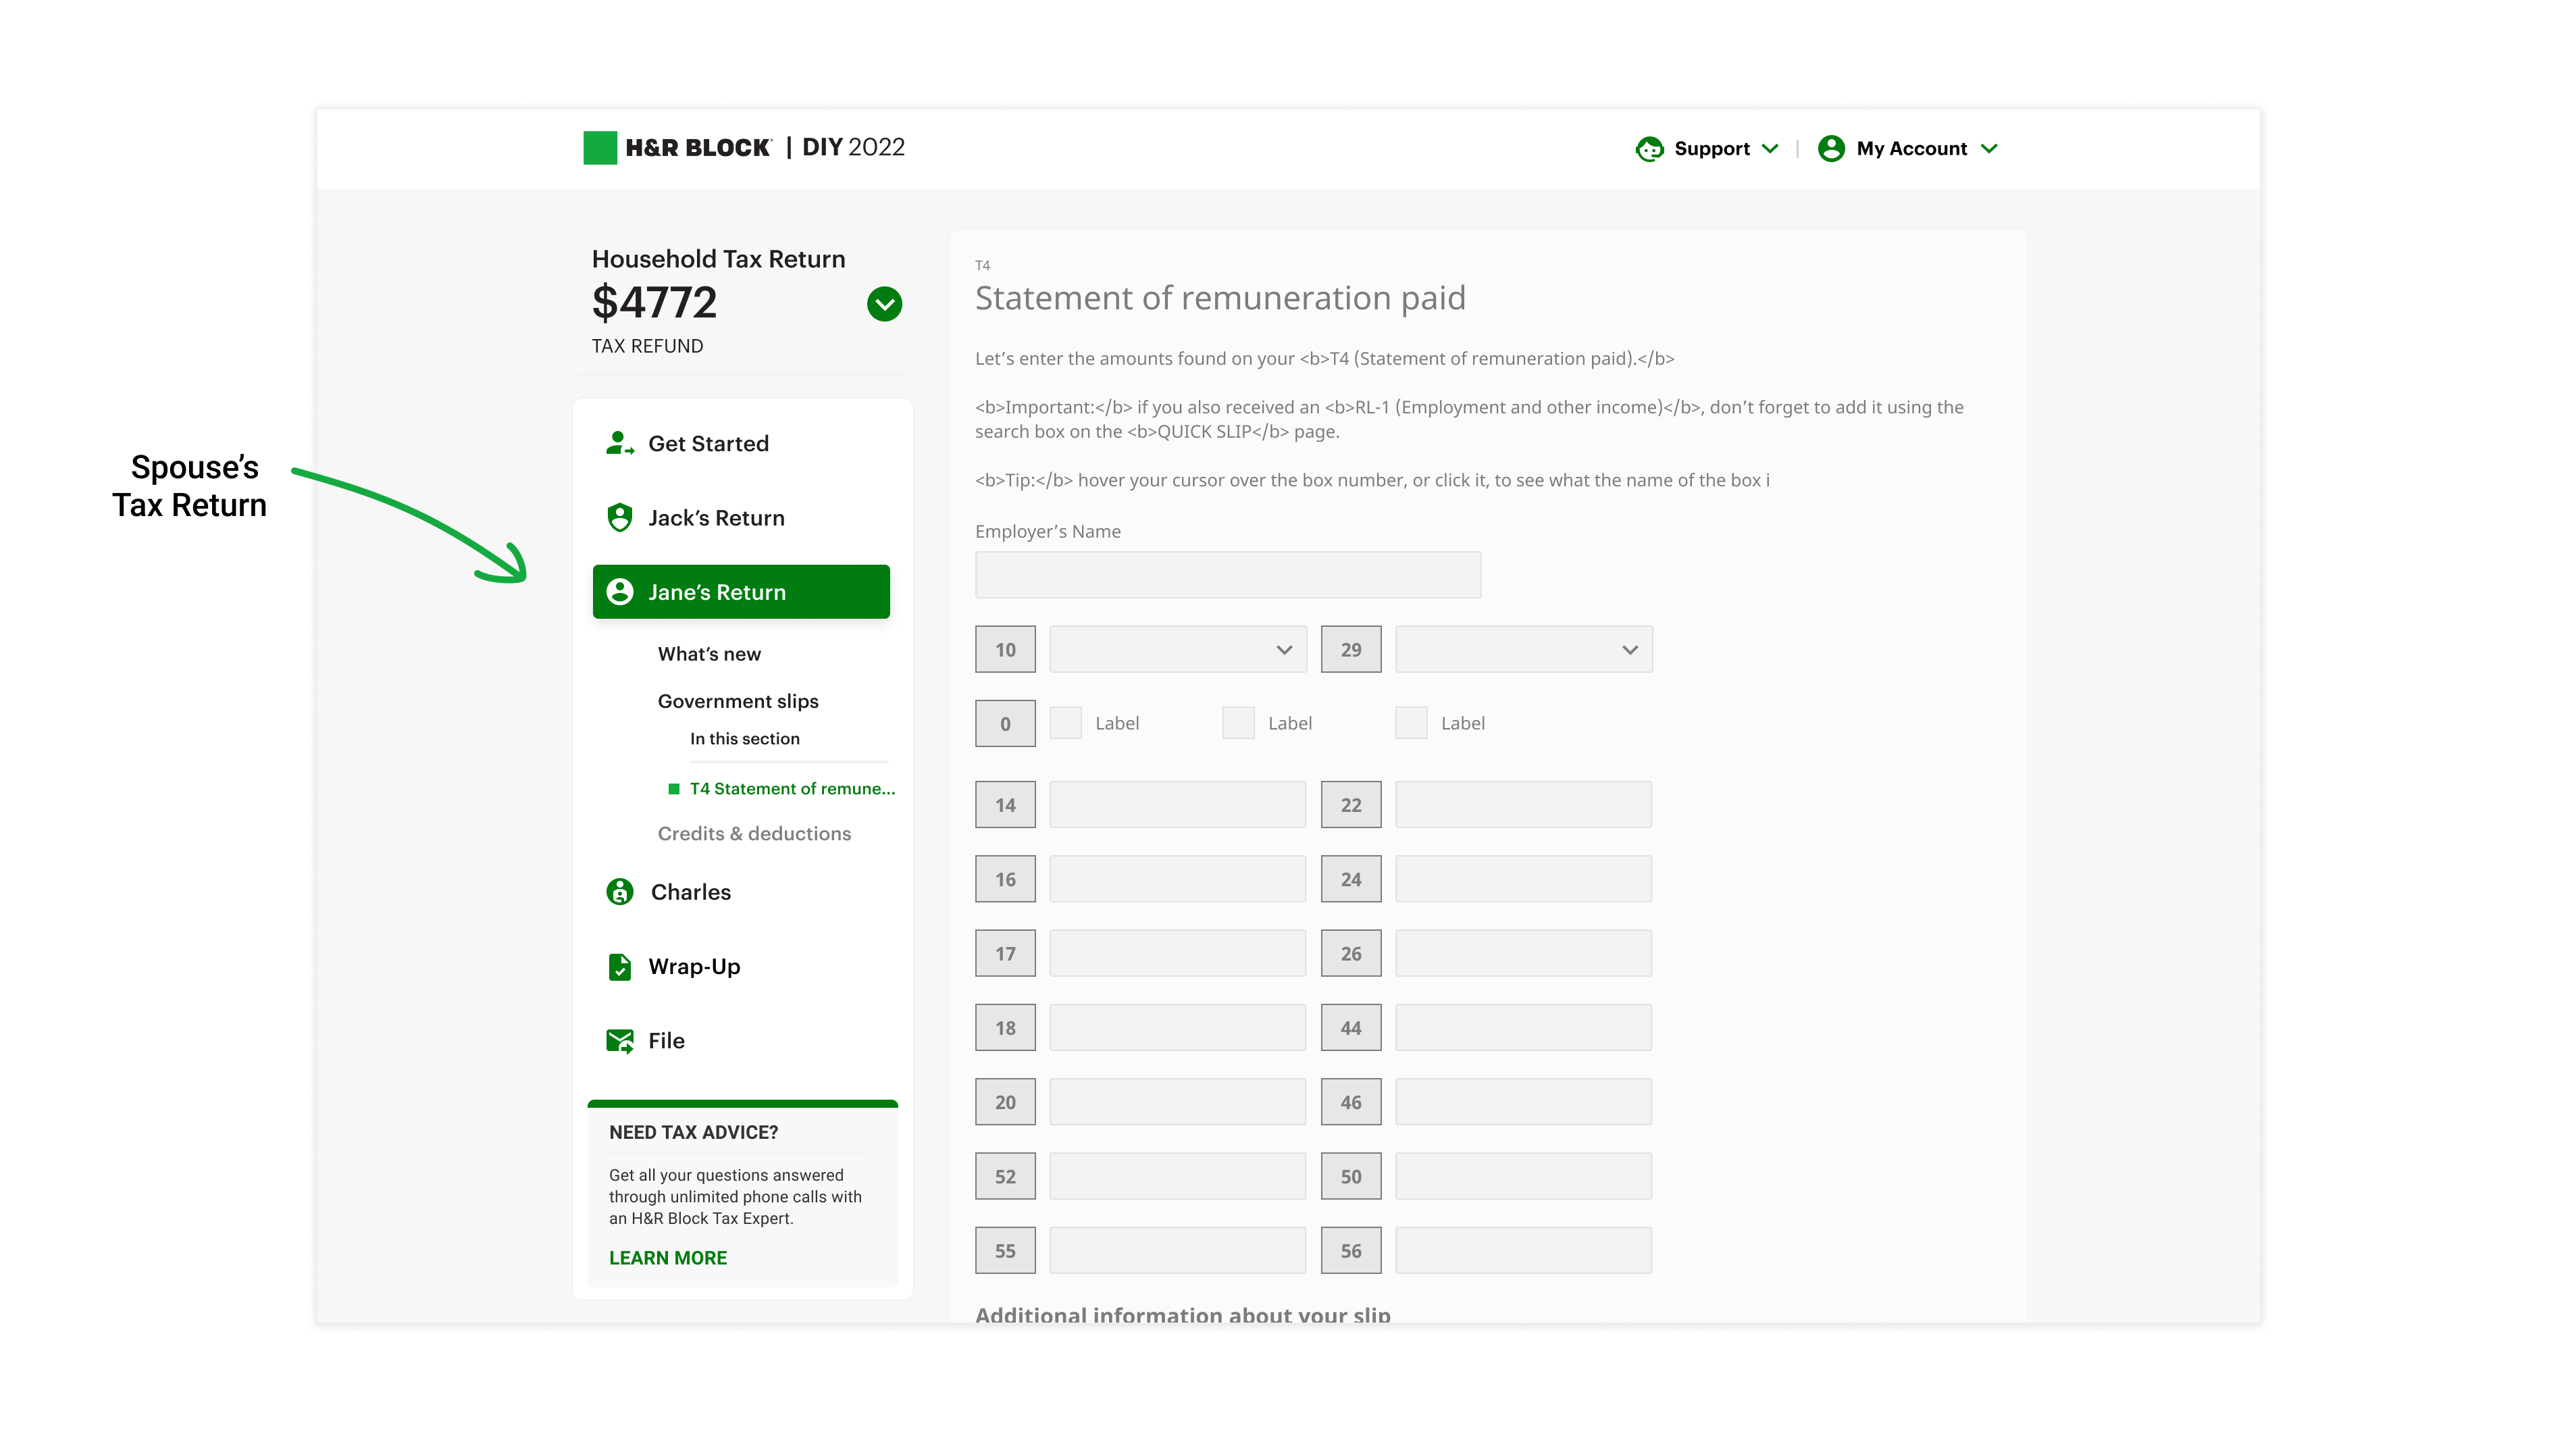The image size is (2576, 1432).
Task: Check the third Label checkbox
Action: 1411,723
